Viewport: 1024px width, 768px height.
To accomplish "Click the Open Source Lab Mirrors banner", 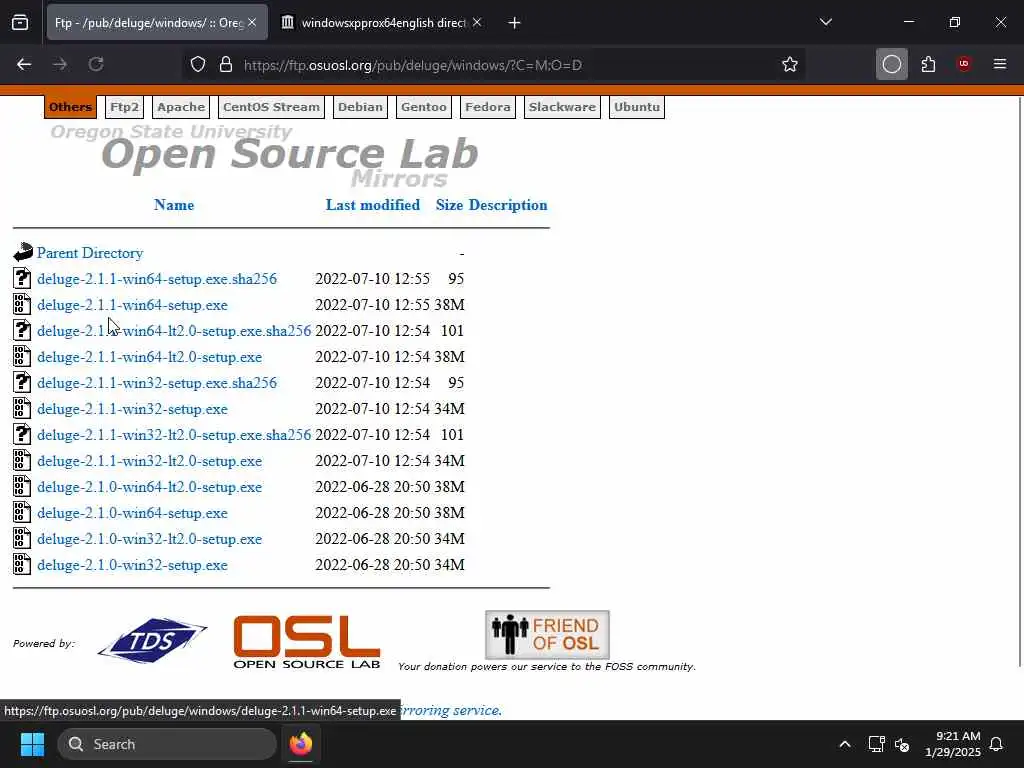I will [264, 155].
